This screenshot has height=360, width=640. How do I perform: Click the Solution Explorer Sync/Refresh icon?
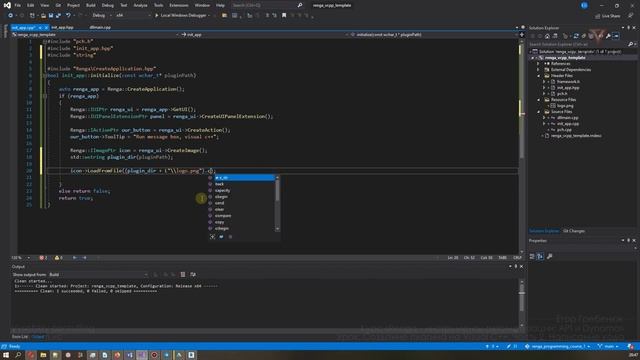(576, 36)
